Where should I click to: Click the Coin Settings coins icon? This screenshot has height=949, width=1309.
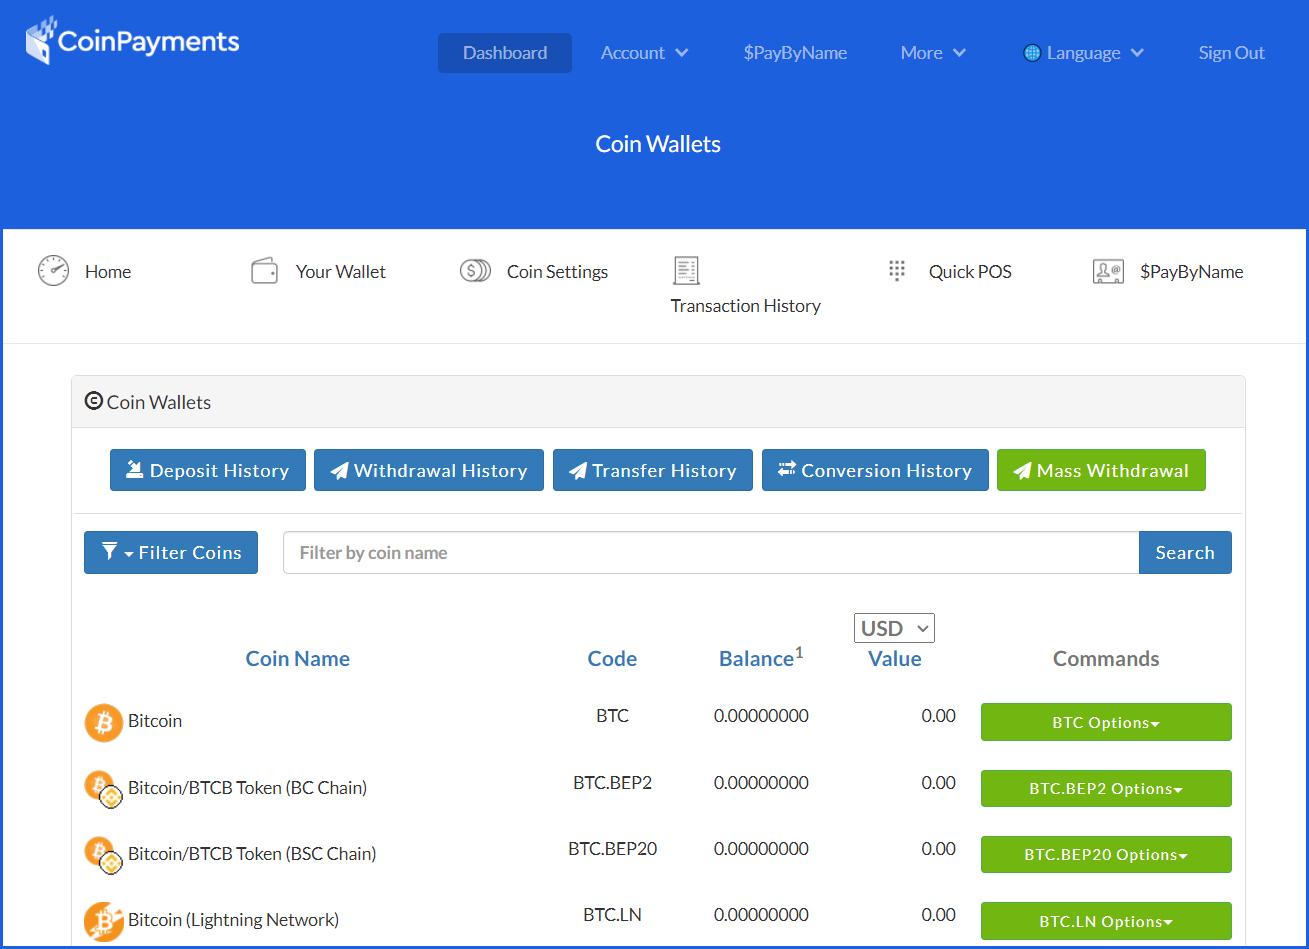(475, 271)
